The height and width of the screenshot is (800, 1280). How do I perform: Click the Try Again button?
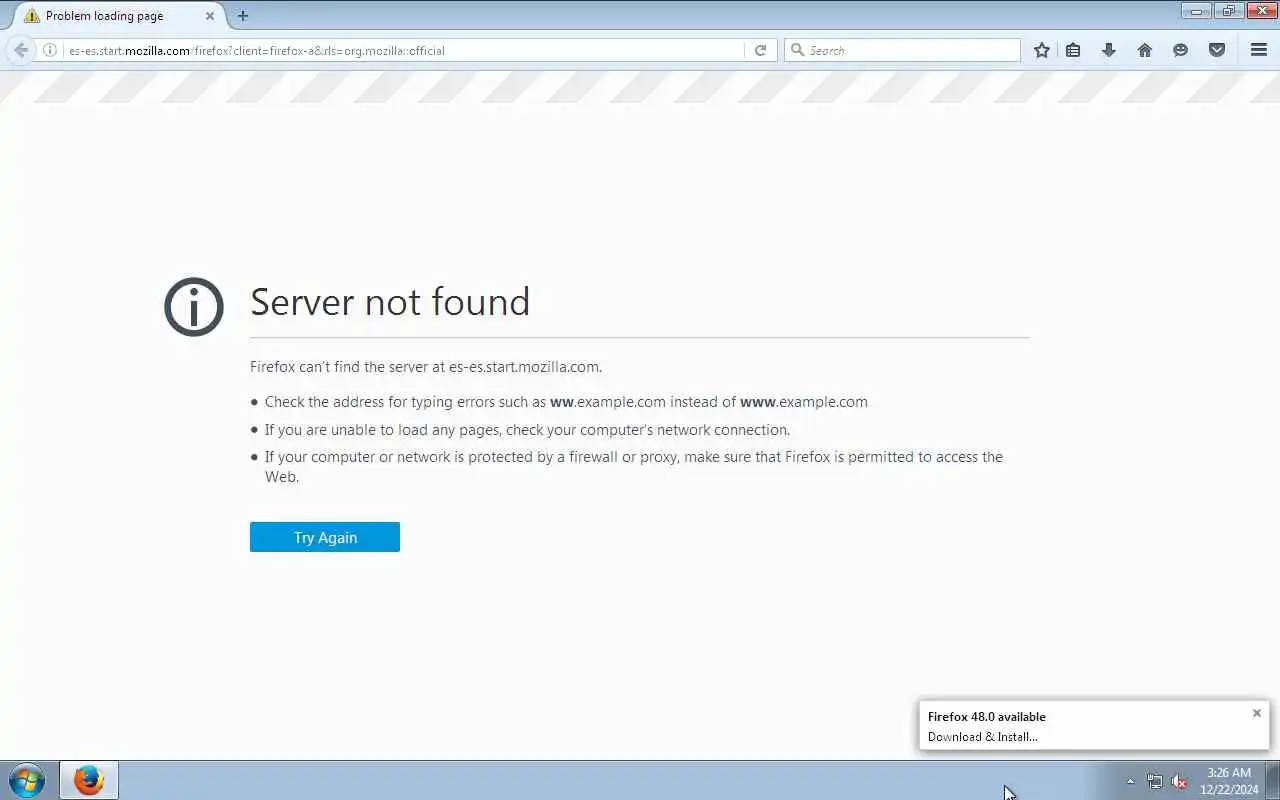tap(325, 537)
